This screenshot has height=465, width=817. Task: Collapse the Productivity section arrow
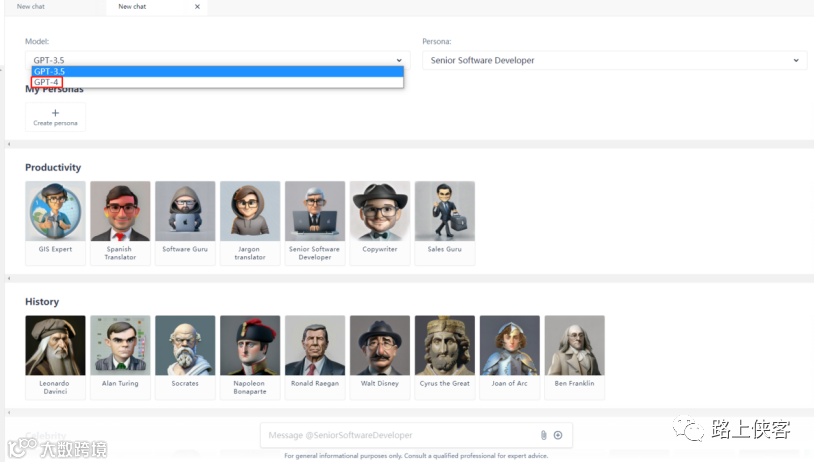click(x=9, y=278)
